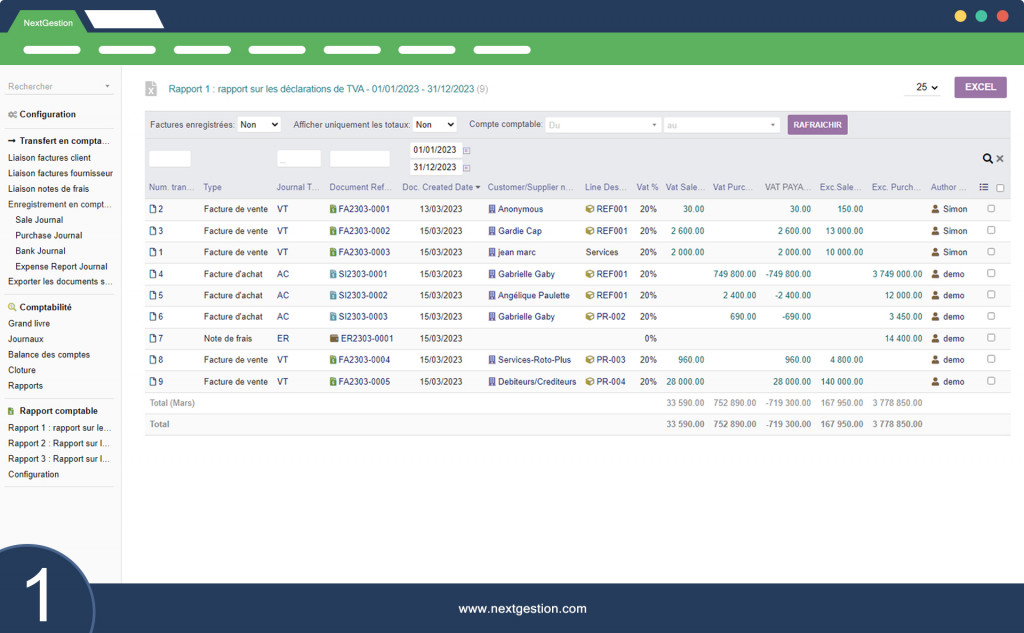Open the column selector list icon
Viewport: 1024px width, 633px height.
984,187
